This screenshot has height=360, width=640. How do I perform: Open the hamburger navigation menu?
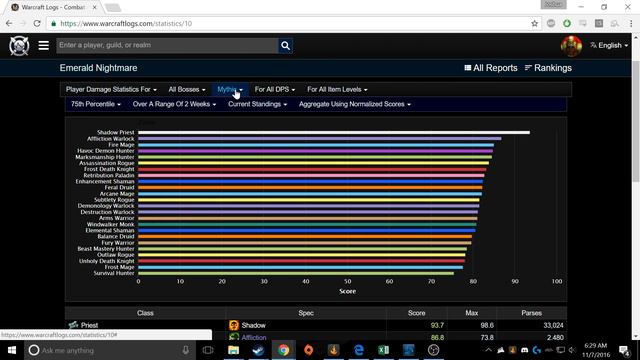(44, 45)
